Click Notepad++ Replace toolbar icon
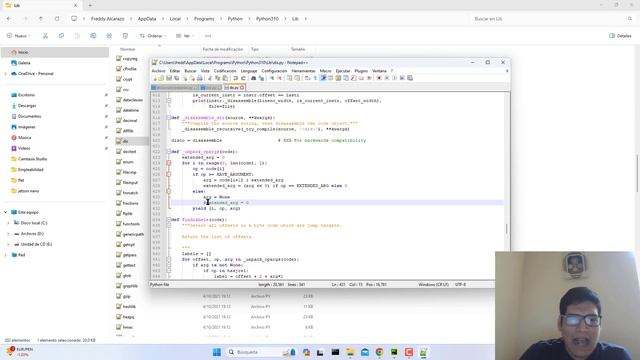The width and height of the screenshot is (640, 360). coord(261,78)
